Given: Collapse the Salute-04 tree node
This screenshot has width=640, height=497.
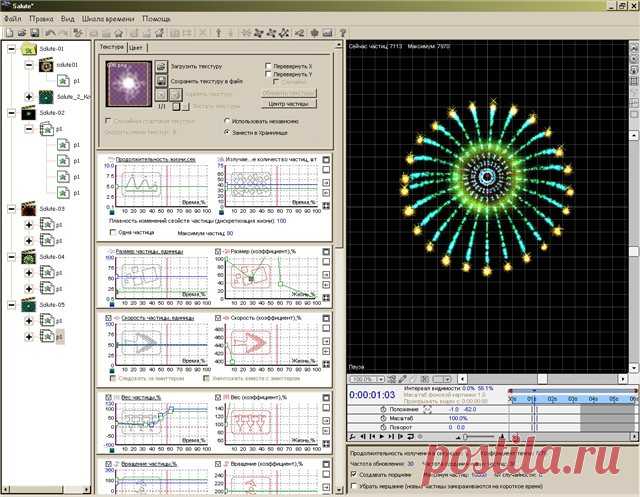Looking at the screenshot, I should [11, 257].
